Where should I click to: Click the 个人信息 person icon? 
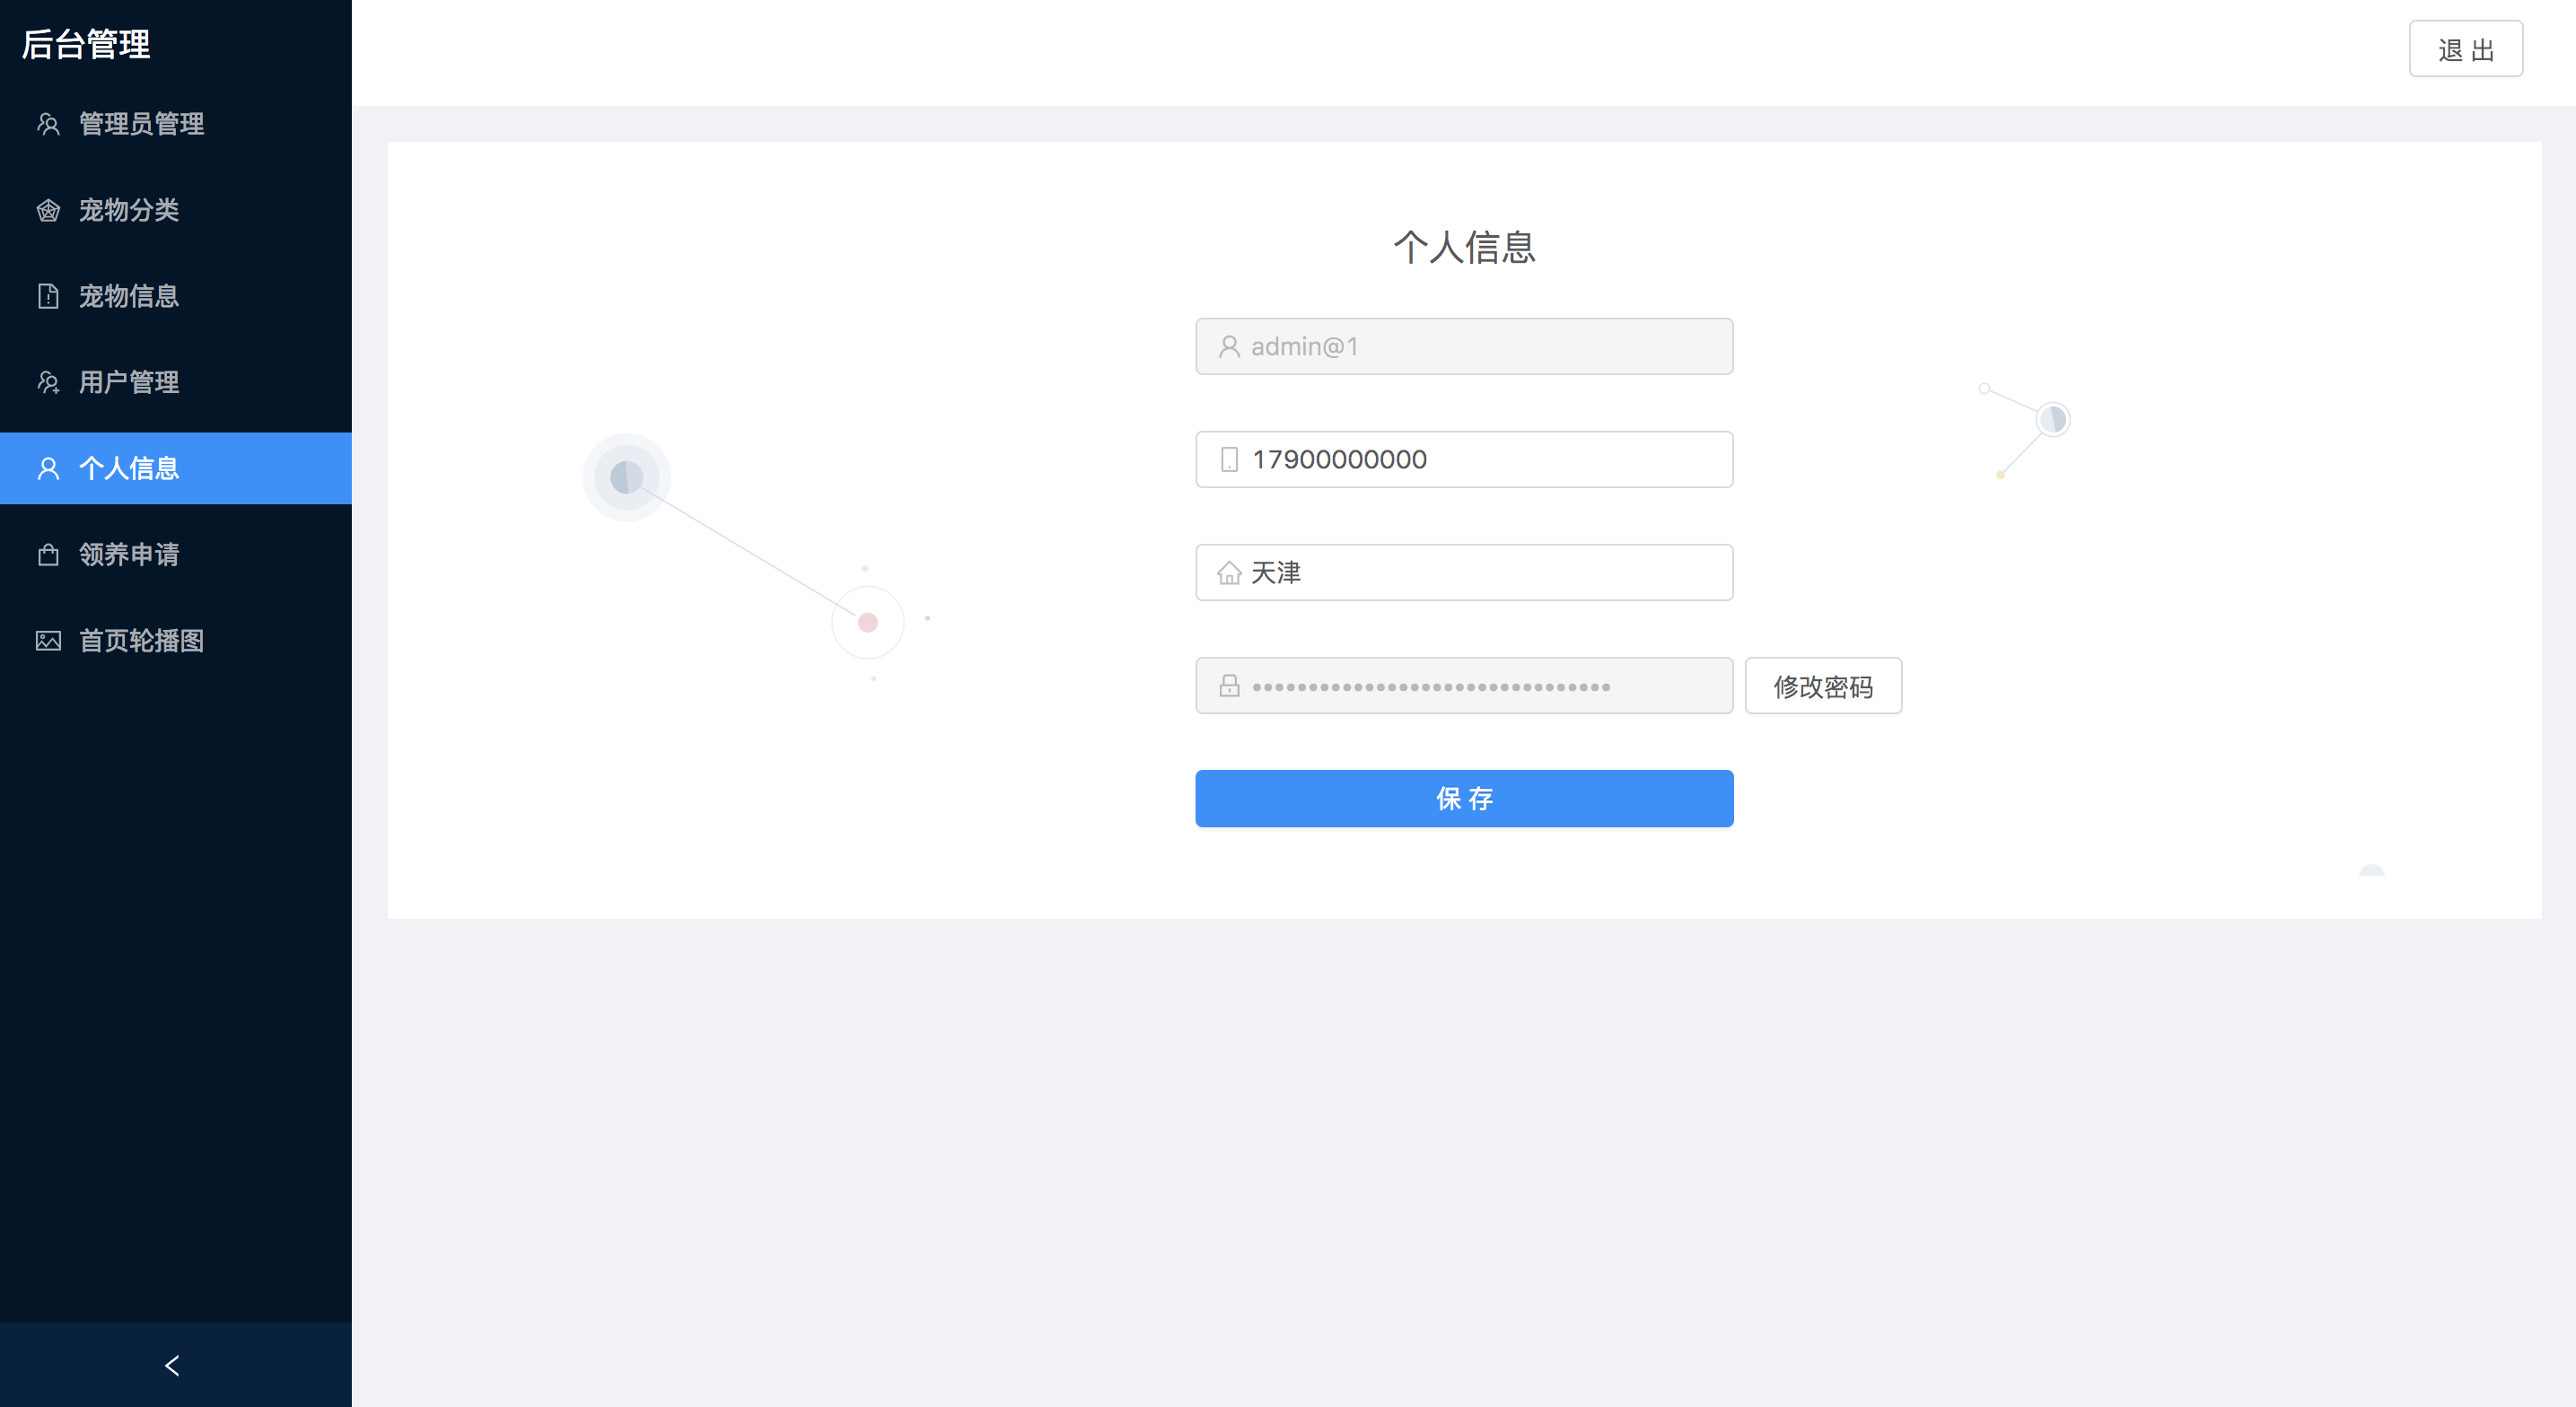48,468
